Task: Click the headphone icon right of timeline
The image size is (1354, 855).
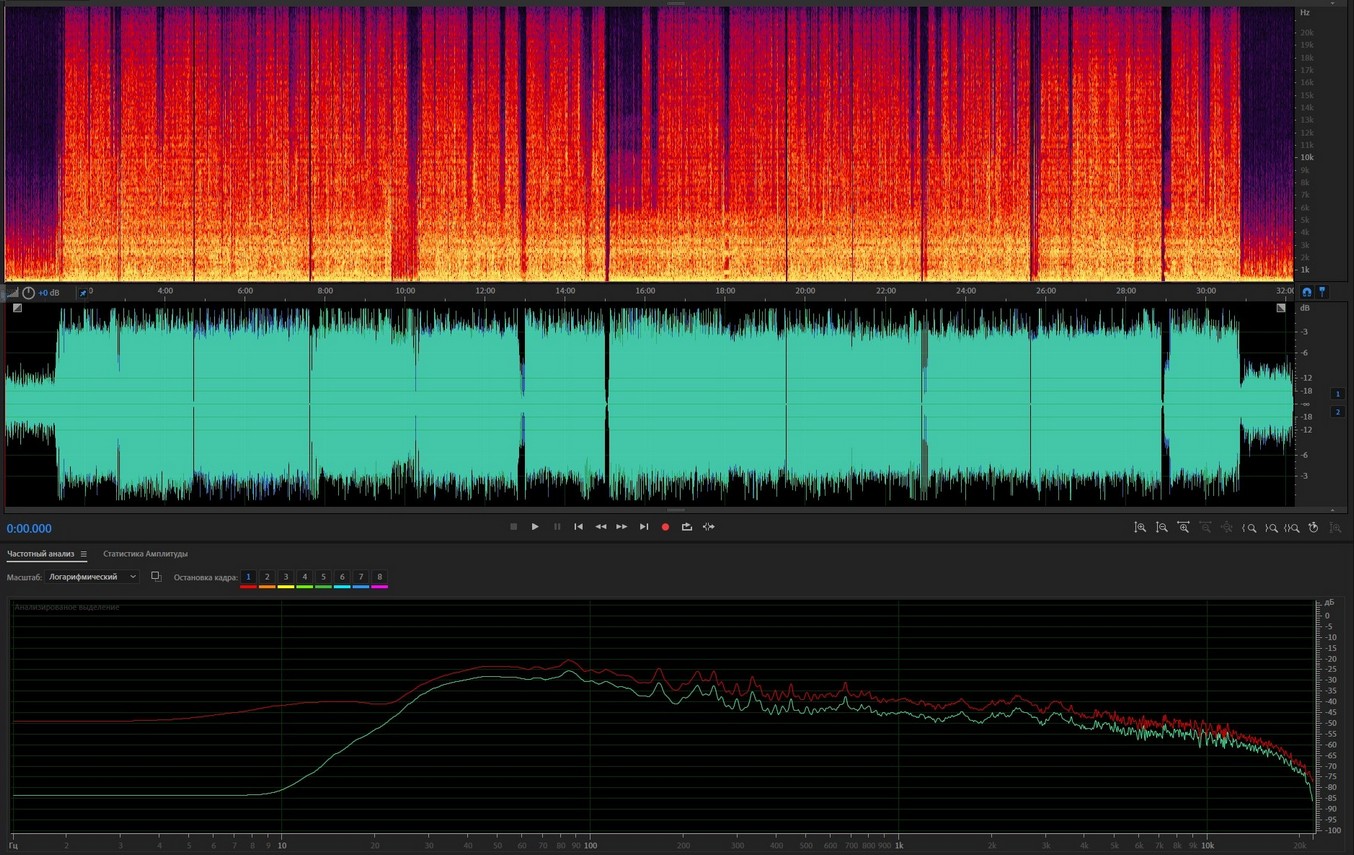Action: click(x=1306, y=292)
